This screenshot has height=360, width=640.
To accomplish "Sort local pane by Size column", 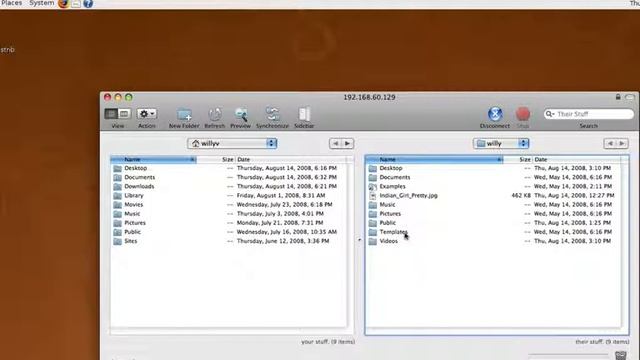I will pos(216,160).
